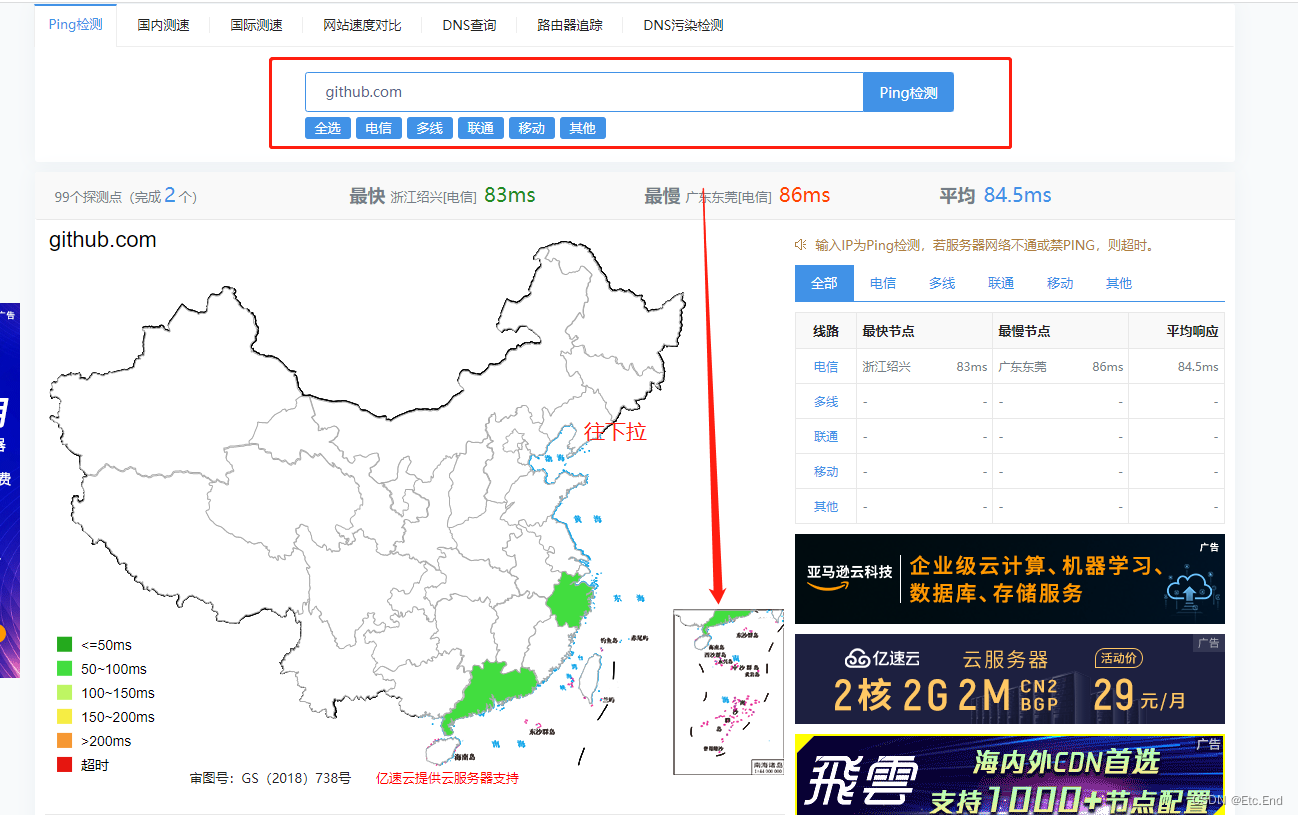Screen dimensions: 1298x815
Task: Select the 其他 results tab
Action: (x=1119, y=283)
